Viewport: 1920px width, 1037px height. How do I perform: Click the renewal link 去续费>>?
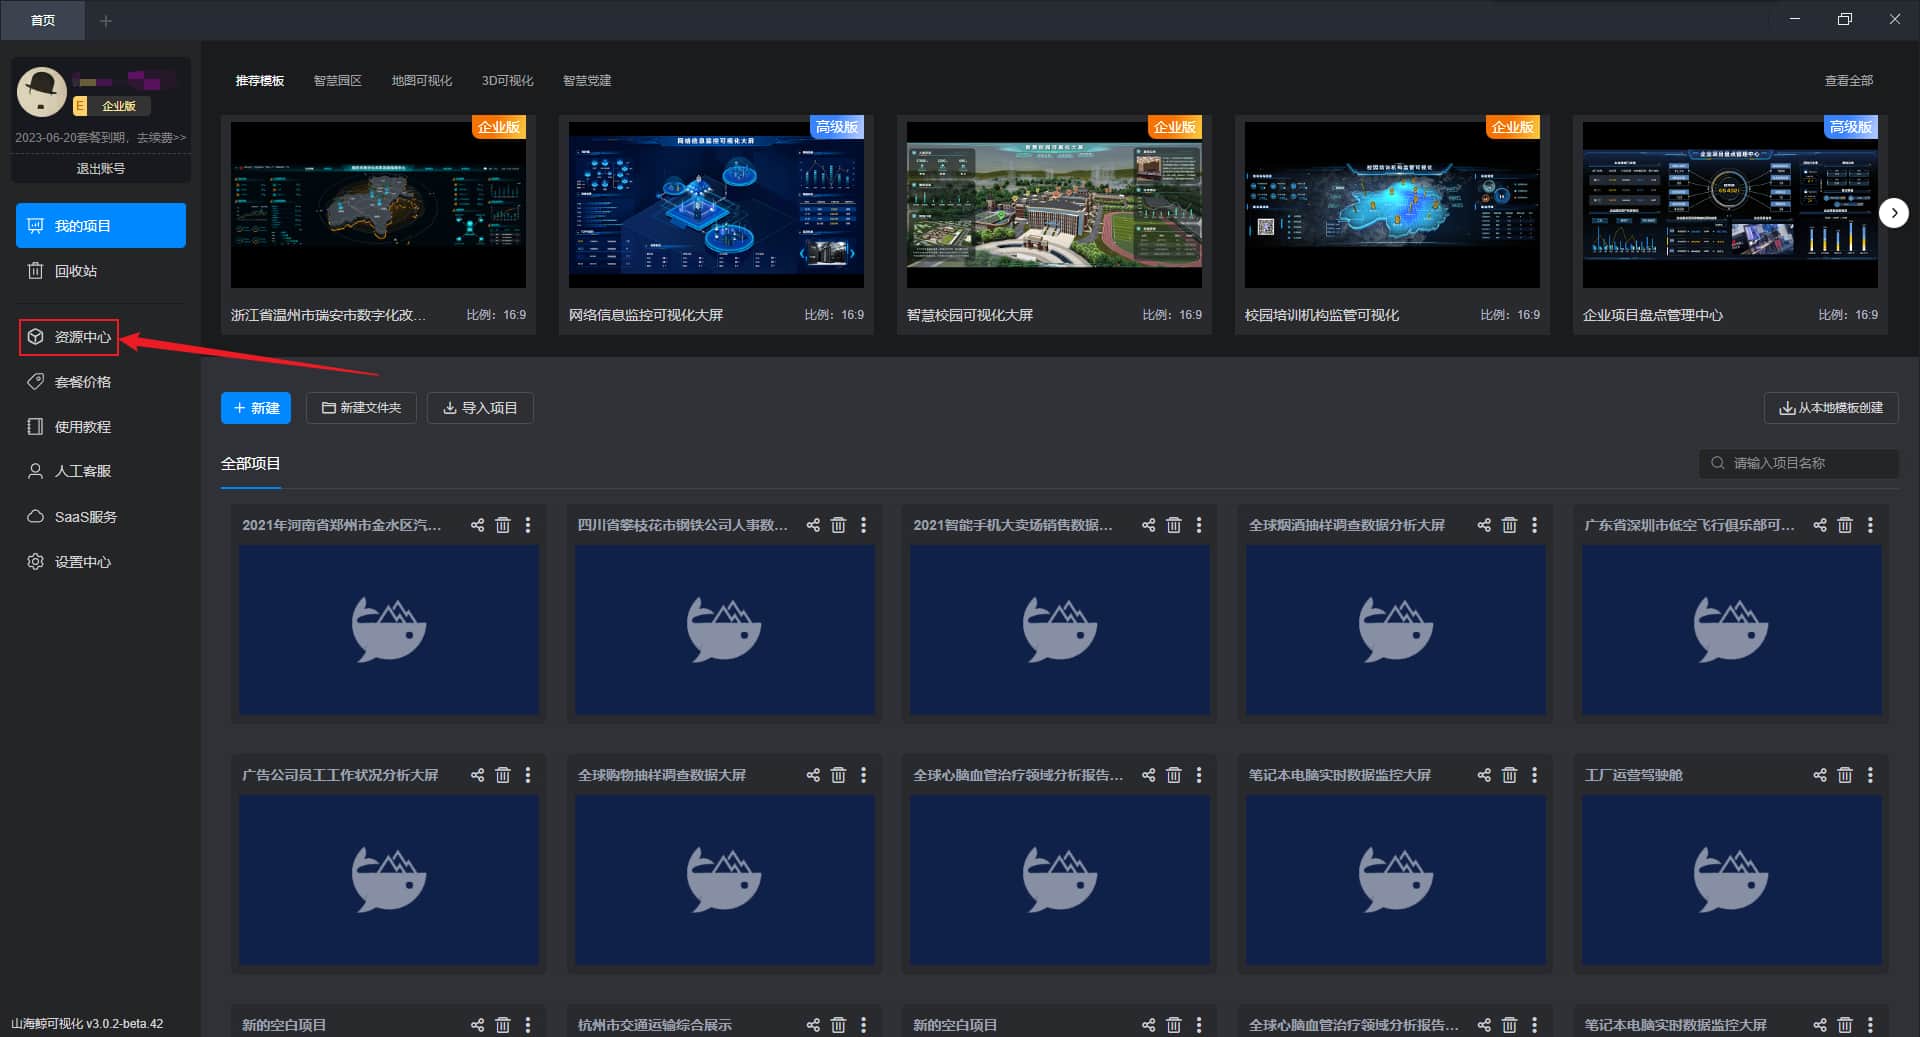pos(161,138)
